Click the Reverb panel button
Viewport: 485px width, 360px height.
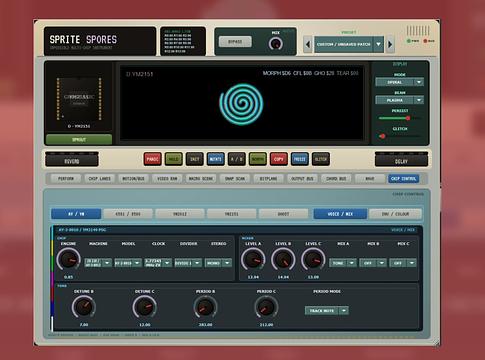(x=72, y=159)
